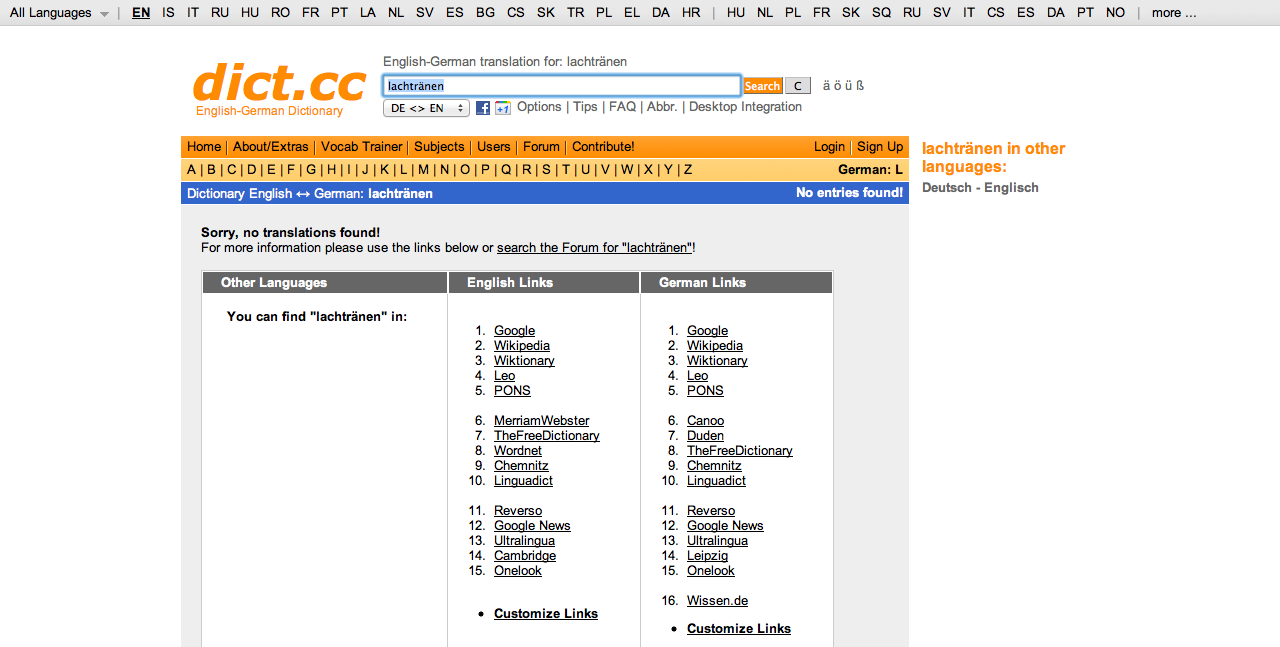Insert the ü special character

point(848,86)
